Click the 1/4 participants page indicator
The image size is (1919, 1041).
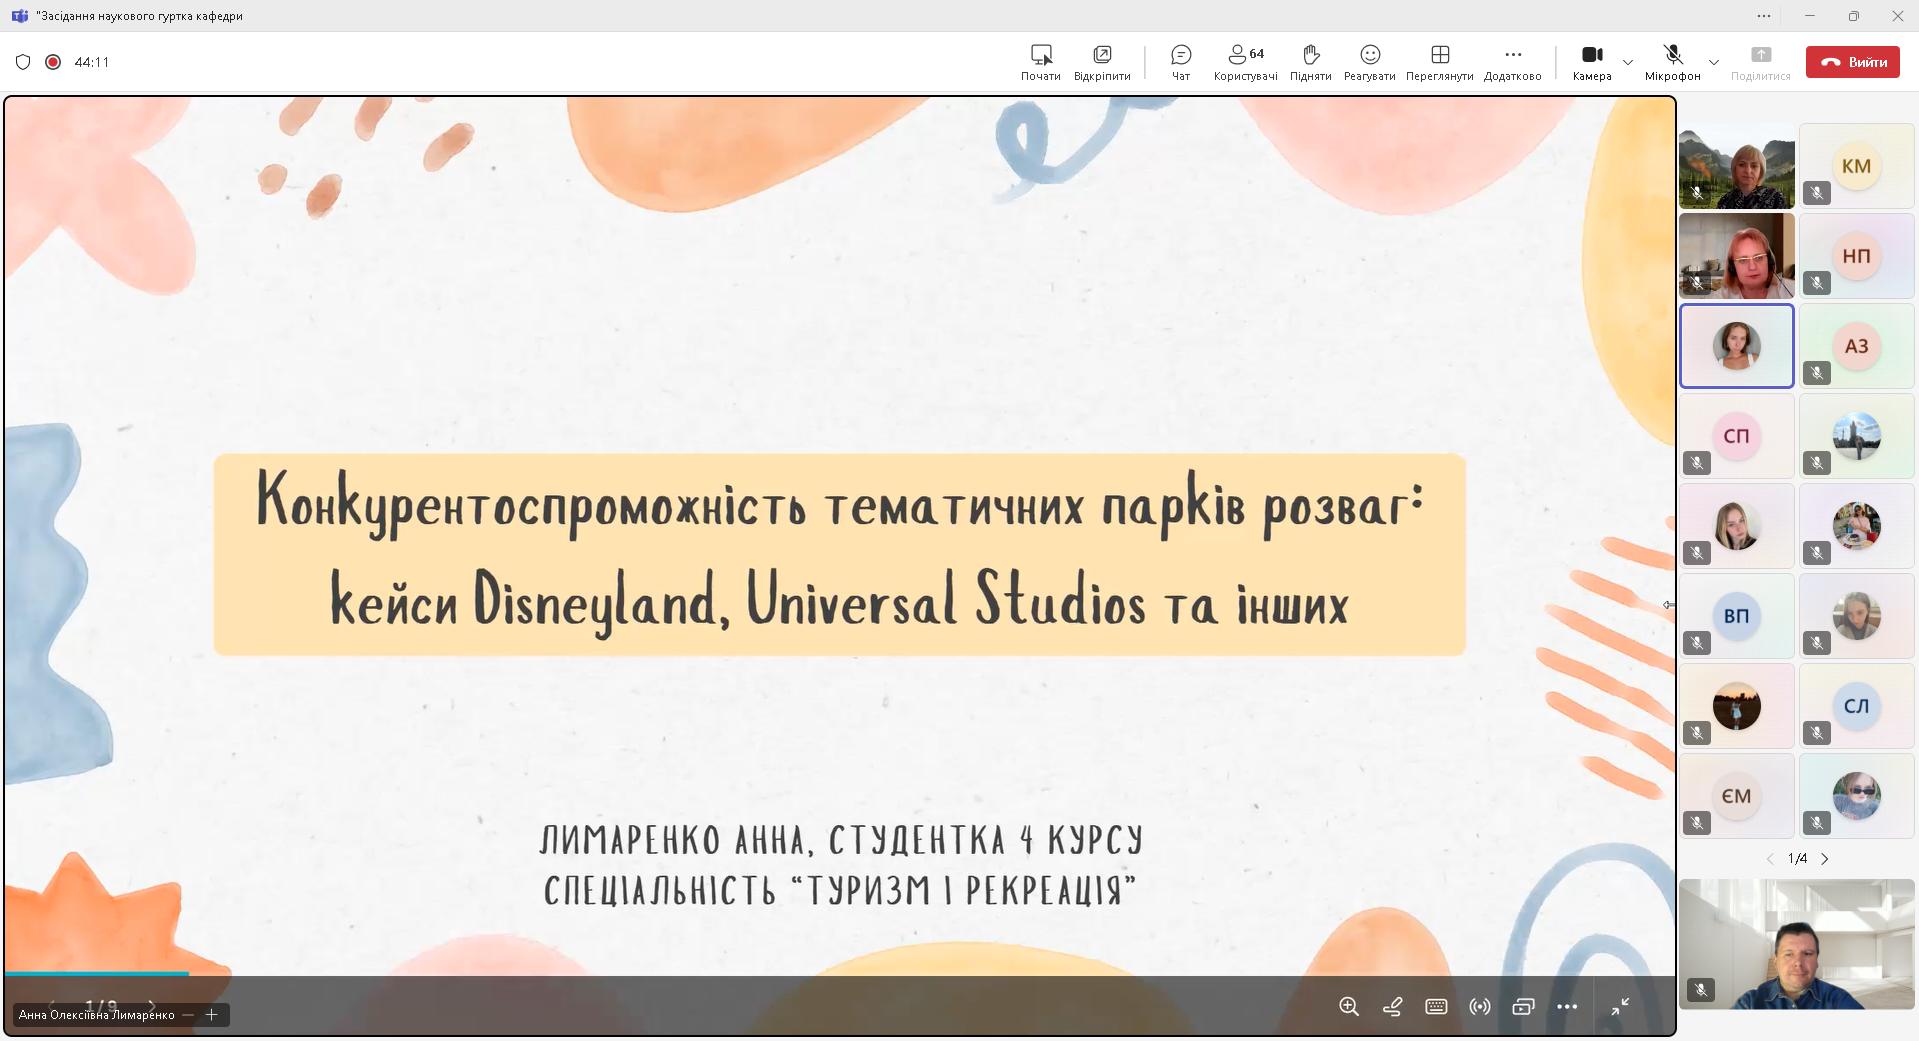(x=1797, y=859)
